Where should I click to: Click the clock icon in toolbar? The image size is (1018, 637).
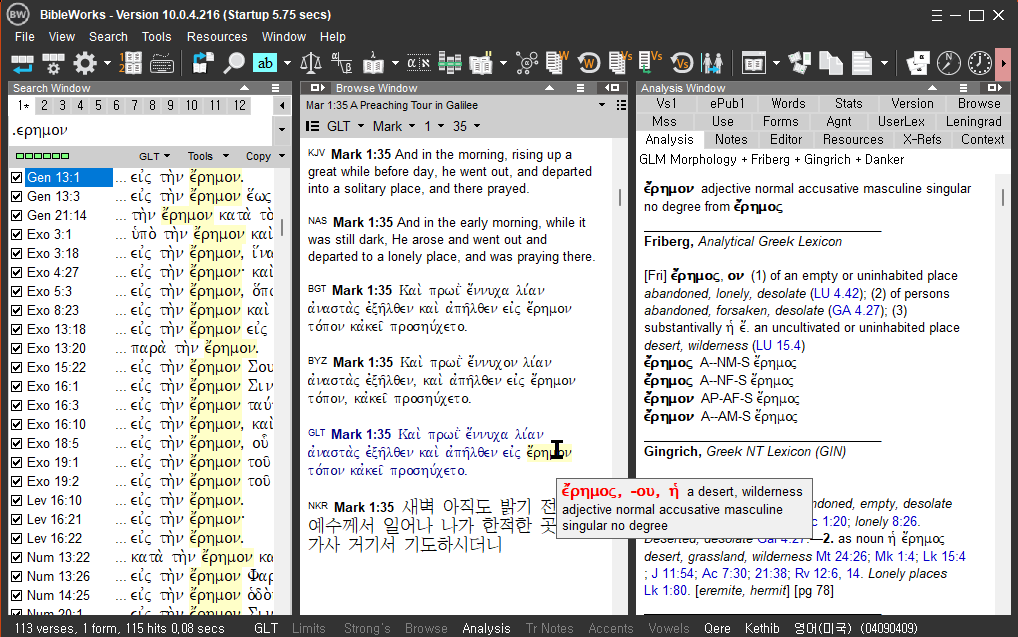click(980, 63)
